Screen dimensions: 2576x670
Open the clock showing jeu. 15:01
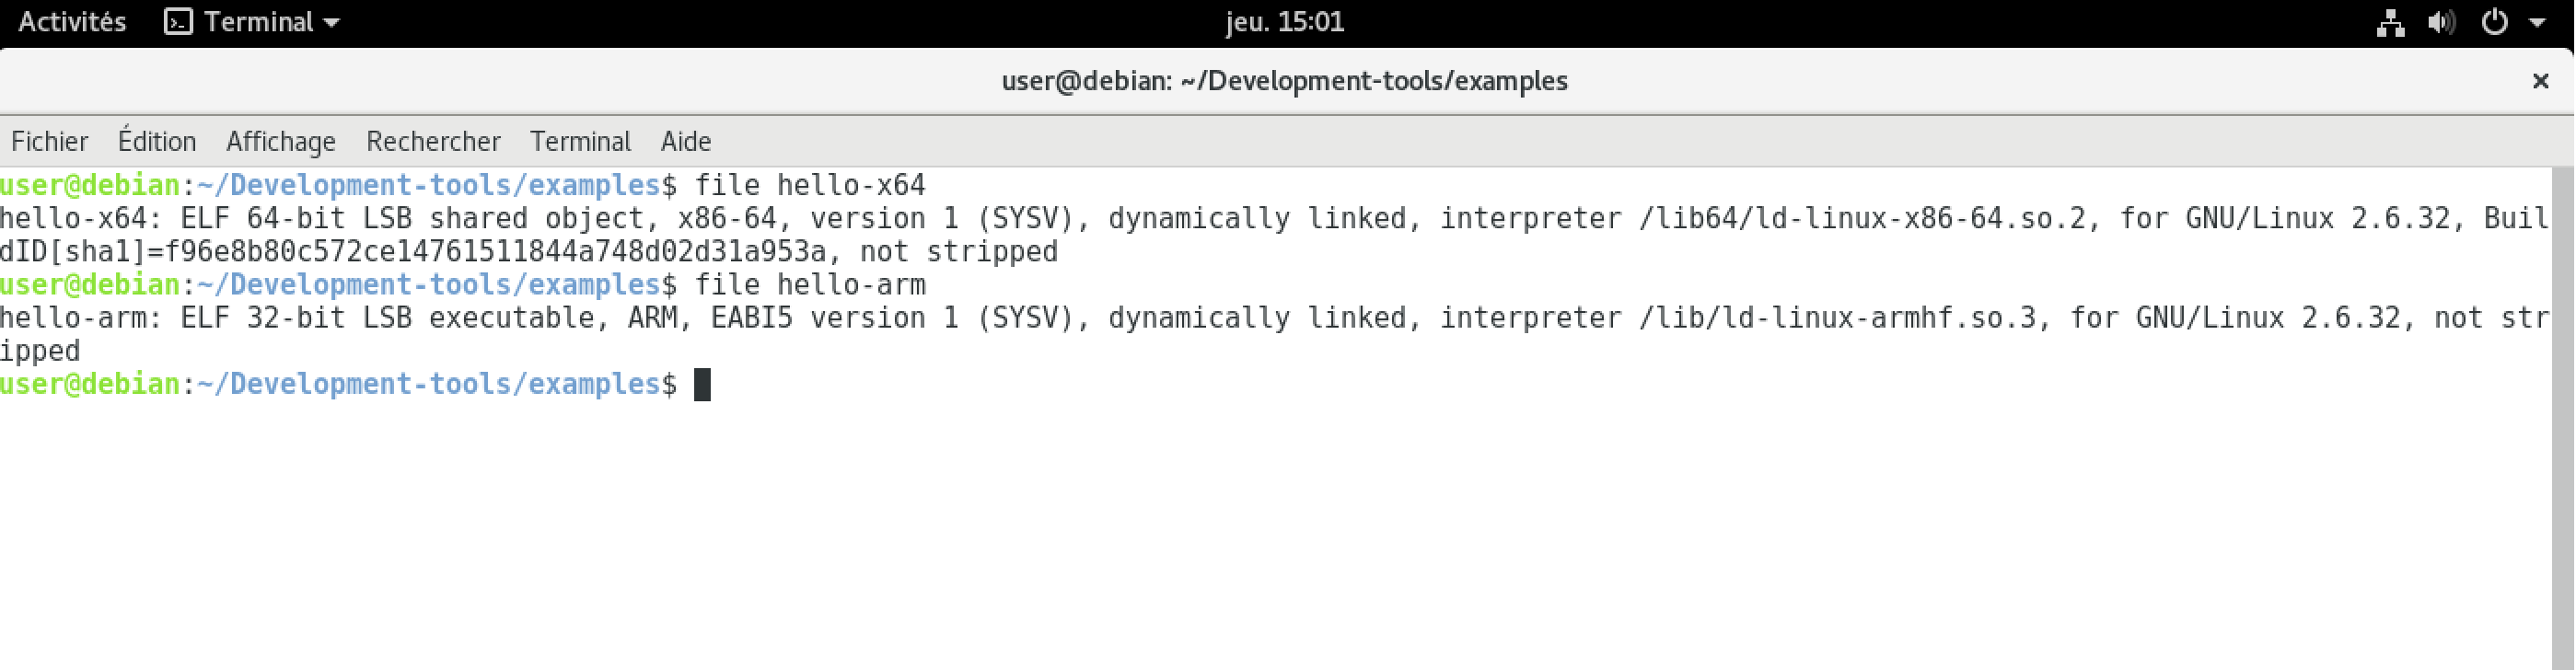click(1285, 22)
